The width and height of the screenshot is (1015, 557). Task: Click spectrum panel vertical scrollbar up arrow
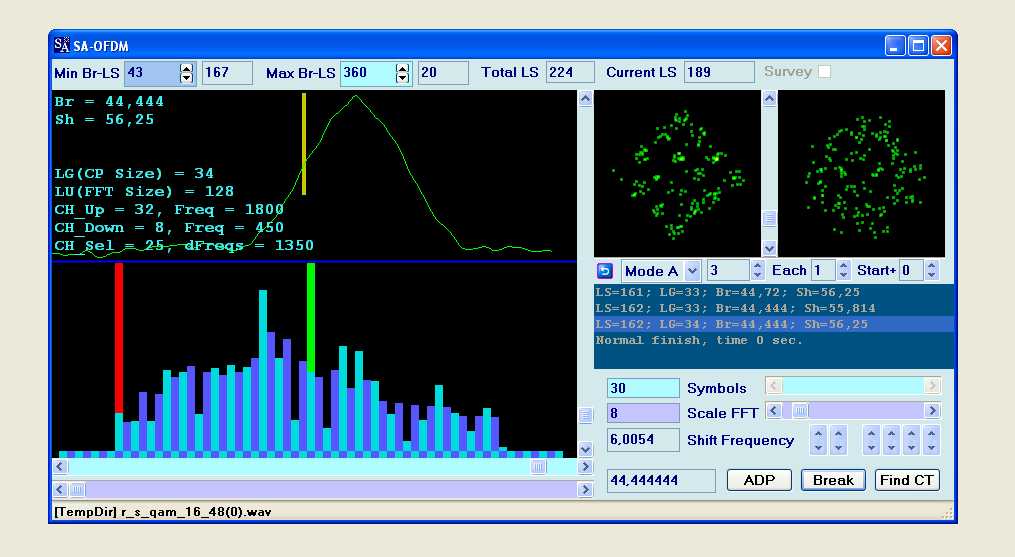[585, 98]
